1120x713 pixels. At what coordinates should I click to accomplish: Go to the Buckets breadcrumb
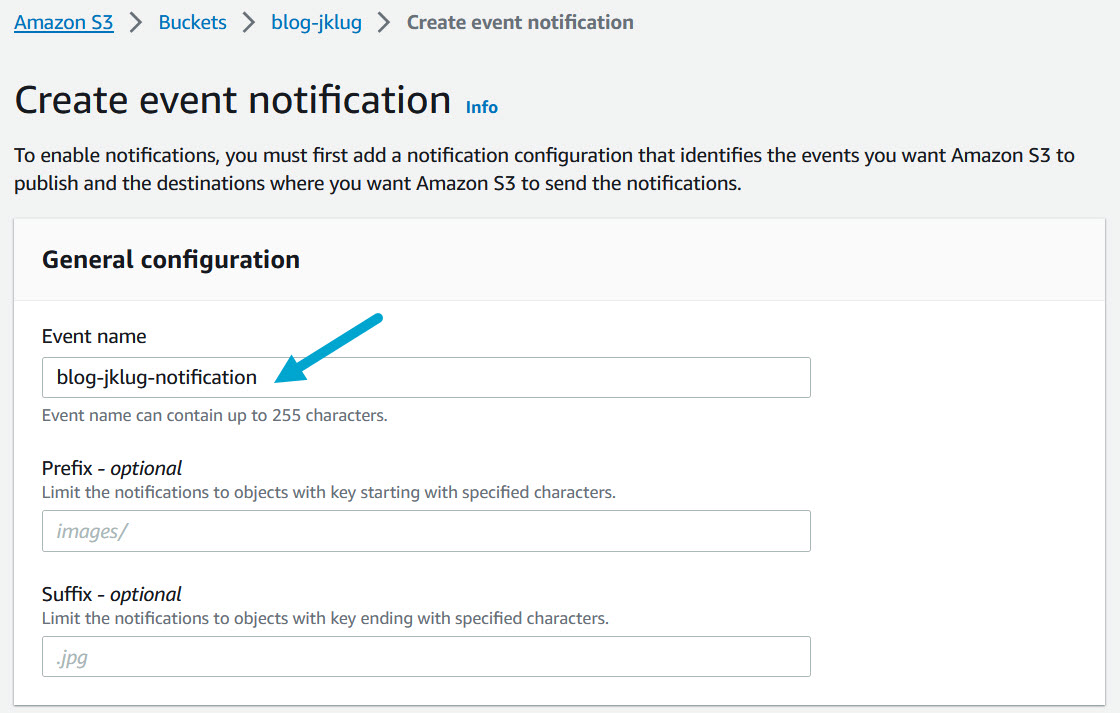coord(192,22)
